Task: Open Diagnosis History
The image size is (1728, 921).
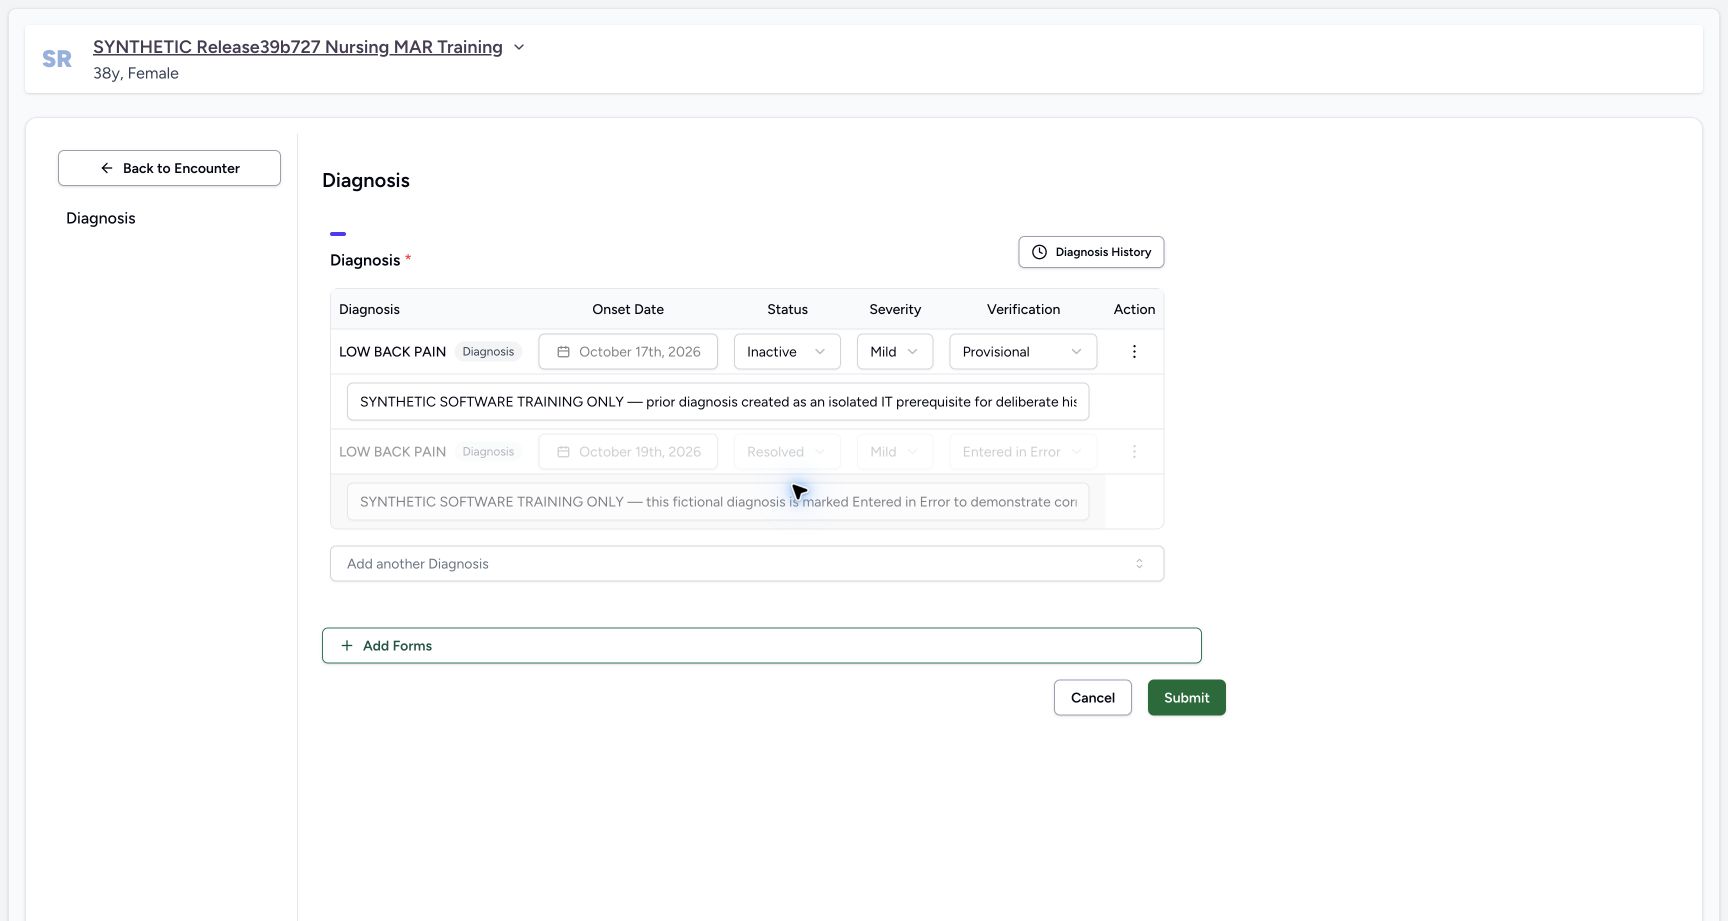Action: [1091, 252]
